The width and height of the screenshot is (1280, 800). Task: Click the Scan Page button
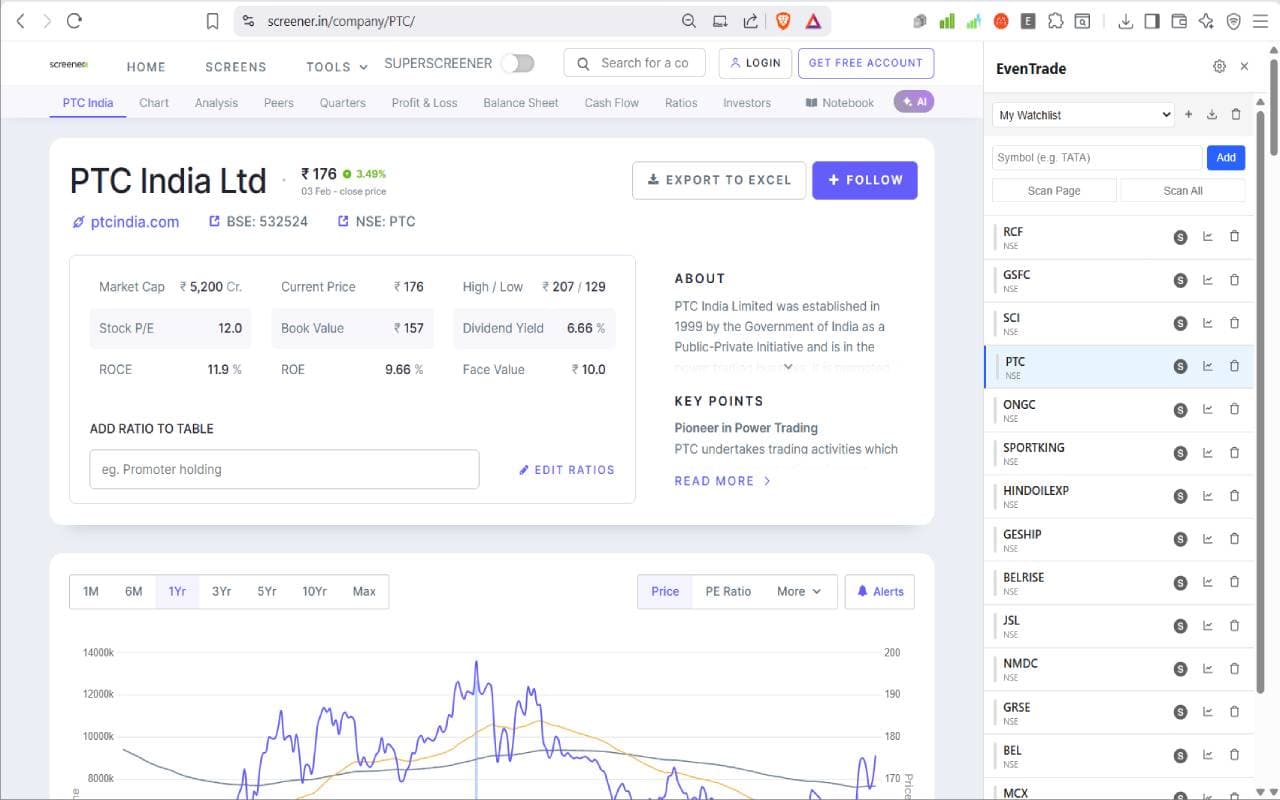1054,190
